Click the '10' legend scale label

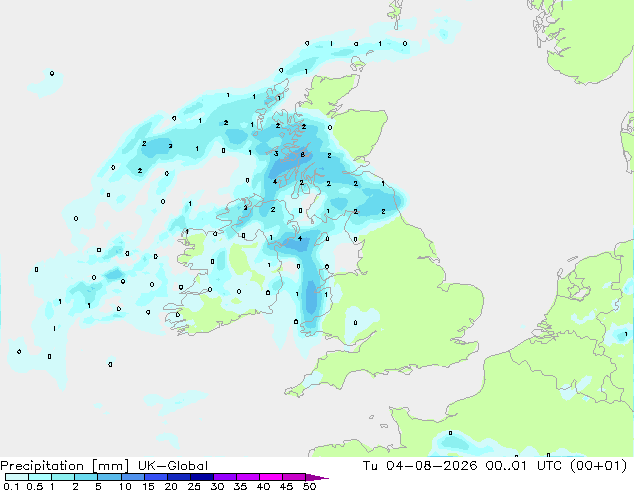pos(125,486)
